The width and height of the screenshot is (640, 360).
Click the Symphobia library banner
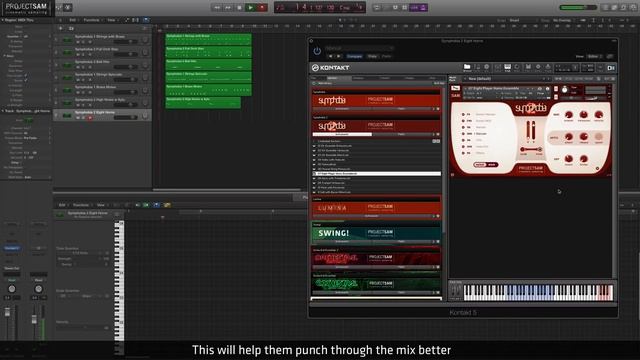point(376,100)
